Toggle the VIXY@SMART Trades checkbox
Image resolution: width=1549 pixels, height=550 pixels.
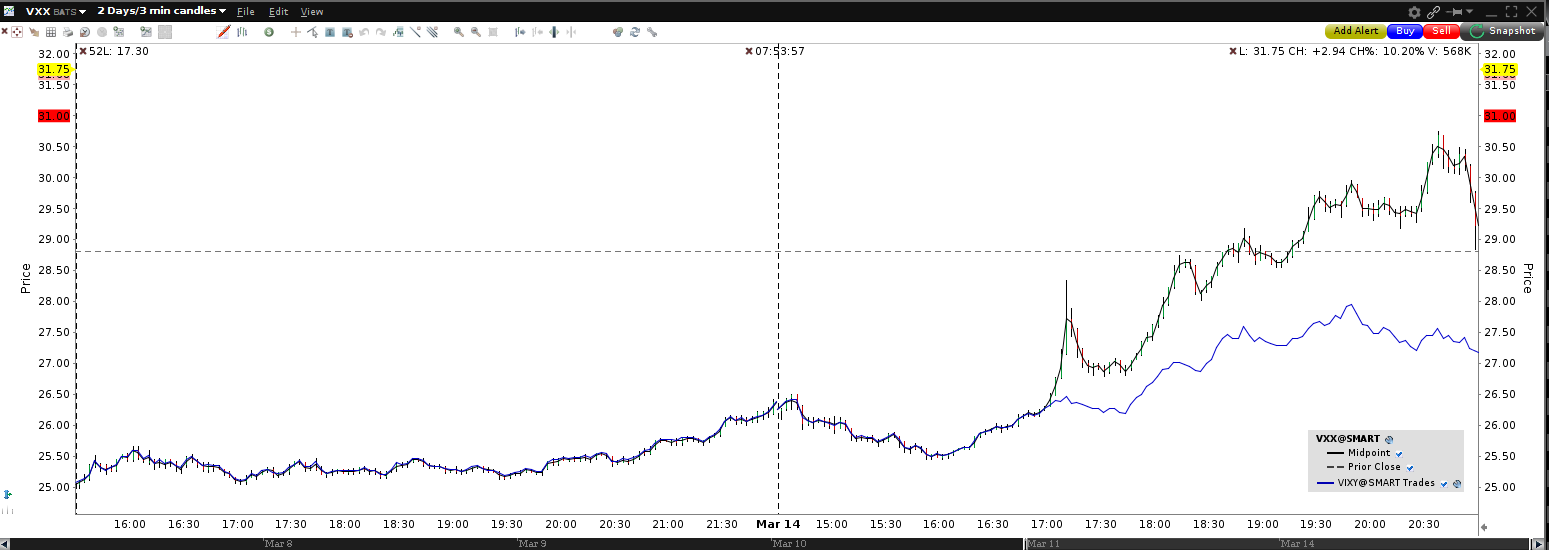pyautogui.click(x=1444, y=484)
